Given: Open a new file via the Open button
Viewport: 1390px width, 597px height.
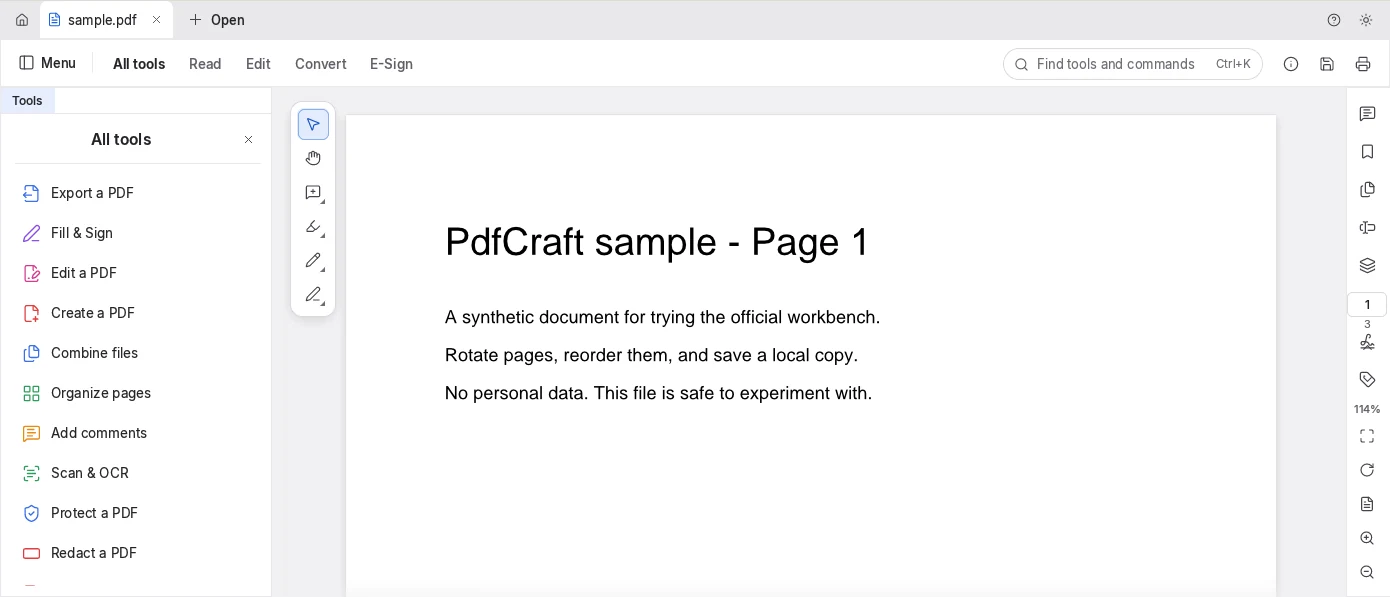Looking at the screenshot, I should [217, 20].
